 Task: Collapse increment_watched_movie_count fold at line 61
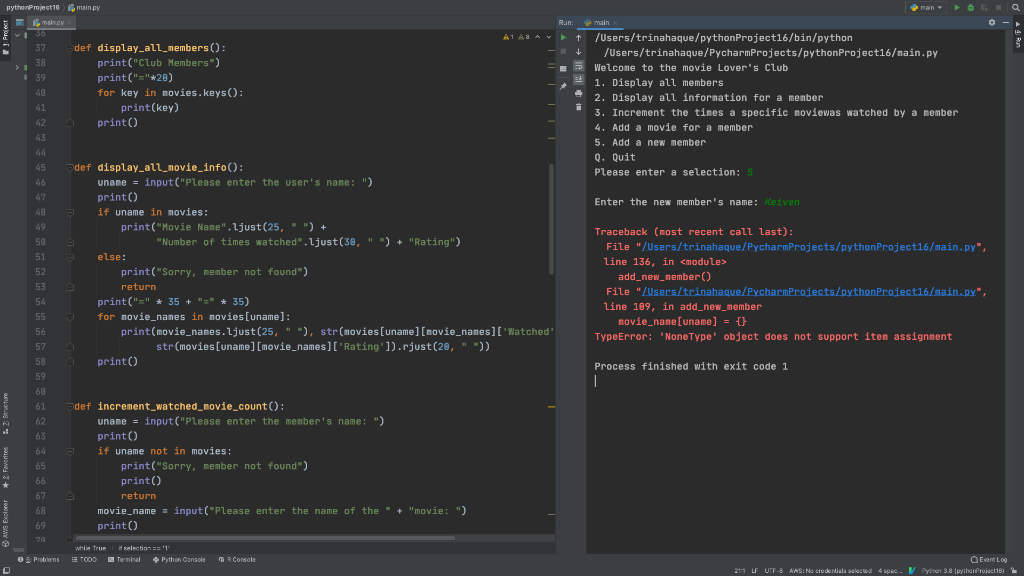tap(70, 406)
